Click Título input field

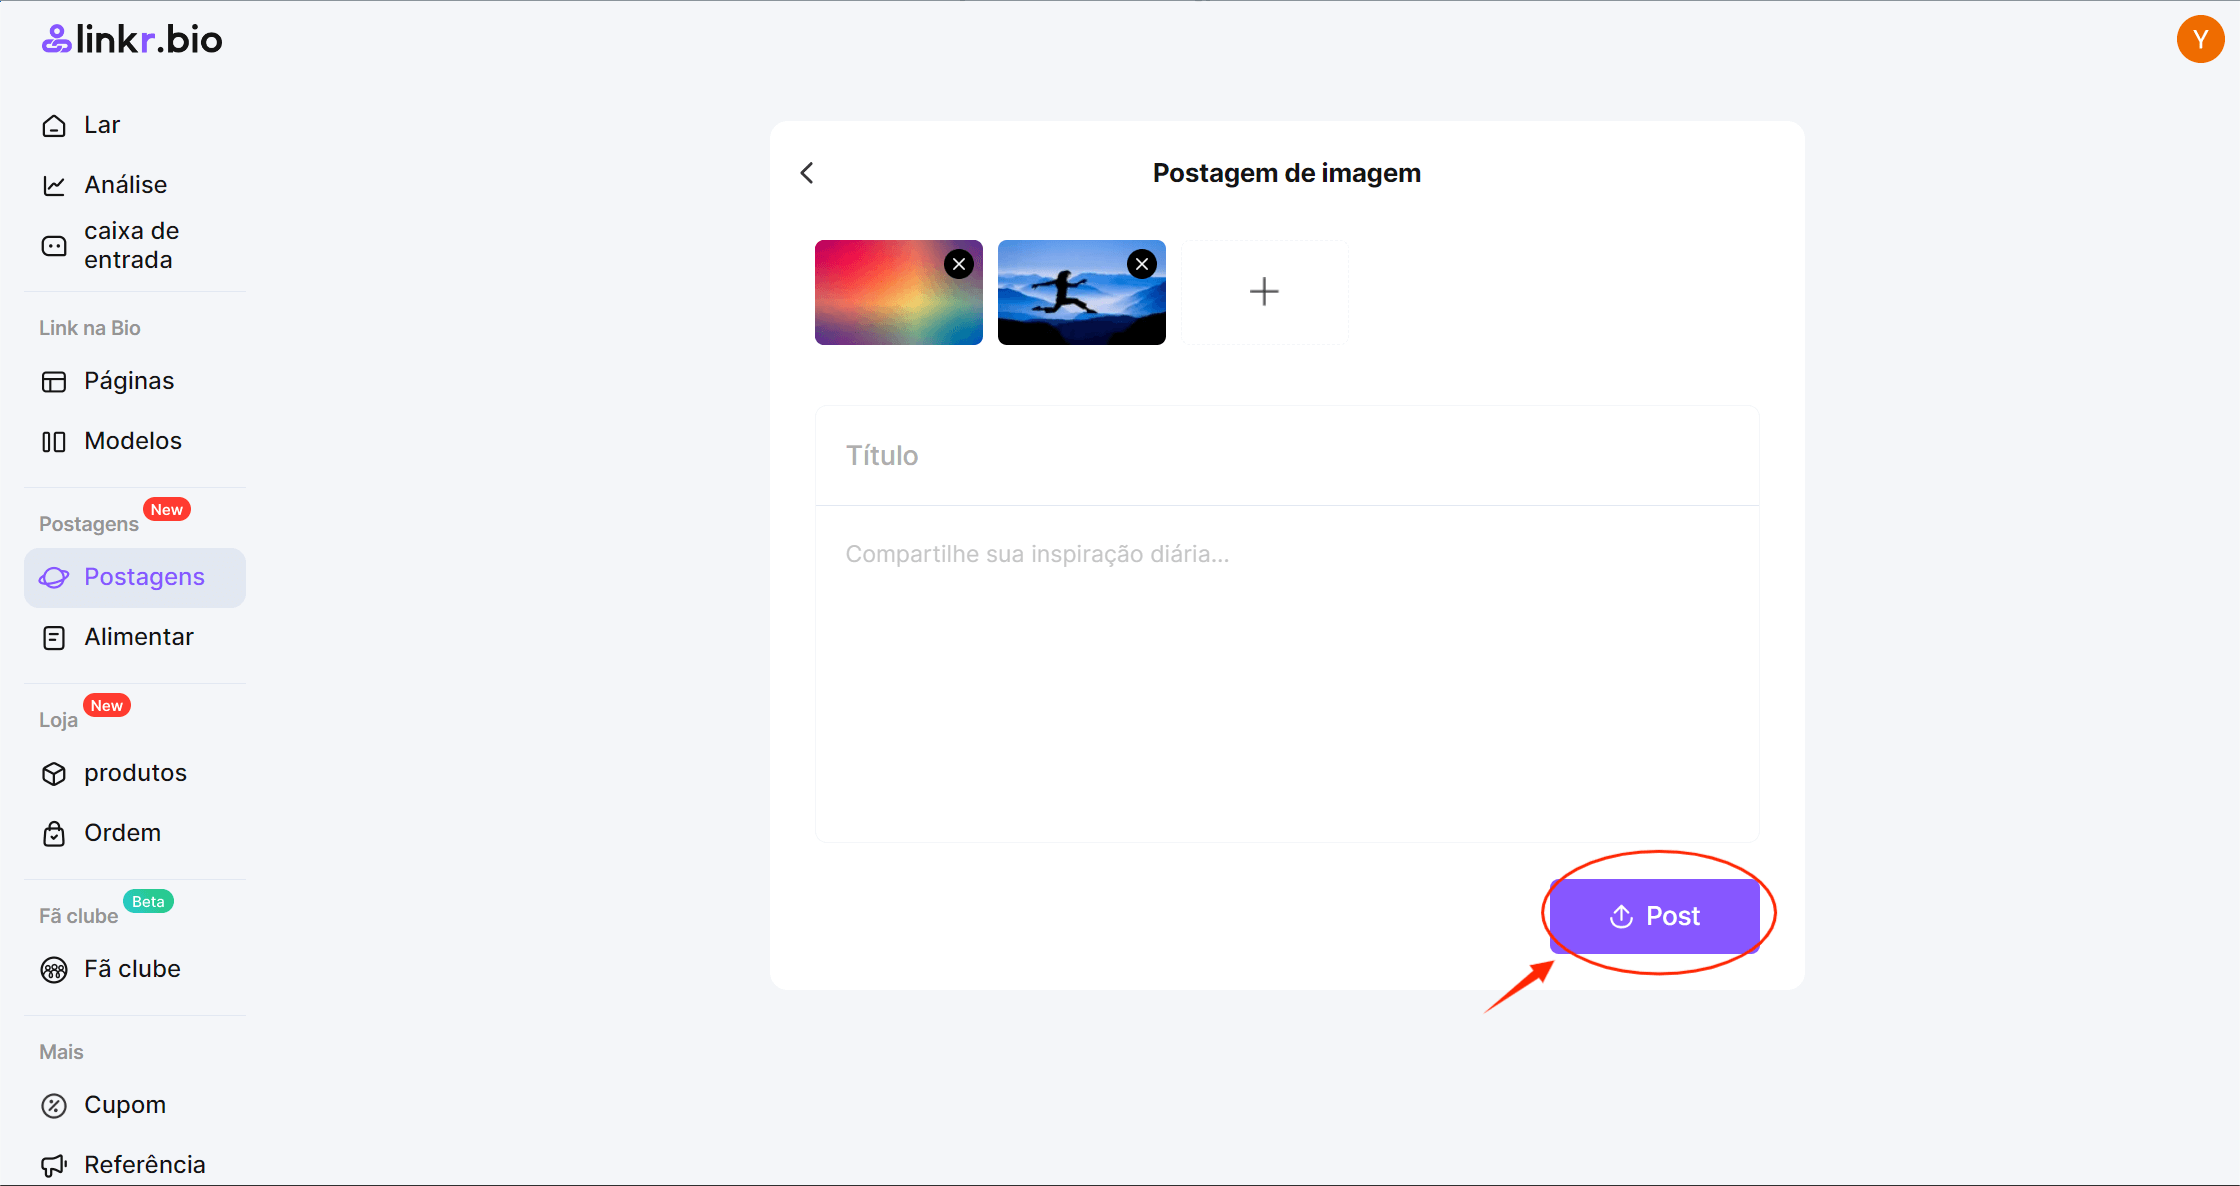point(1287,455)
